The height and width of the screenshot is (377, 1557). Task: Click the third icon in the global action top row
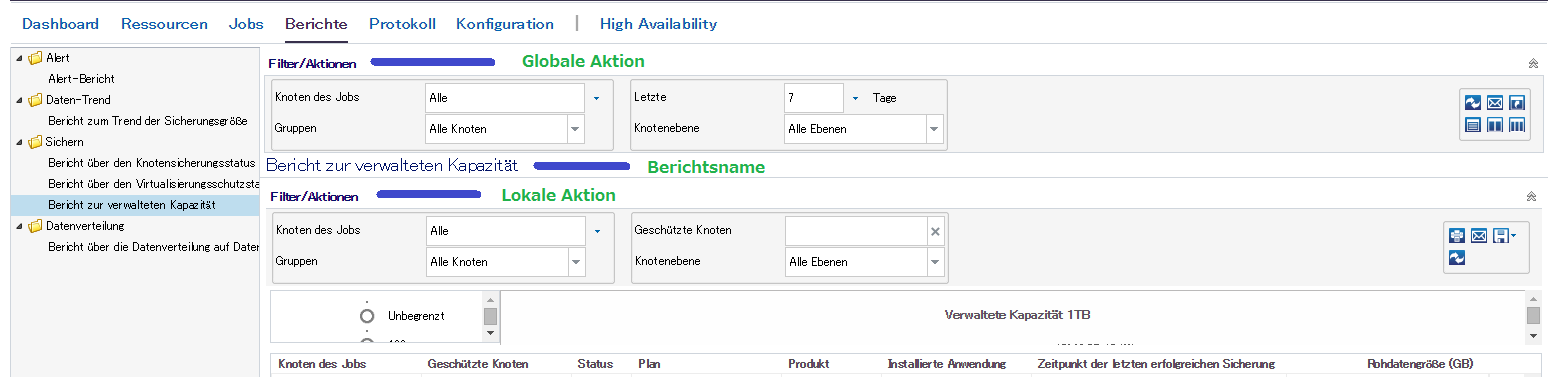(1517, 103)
